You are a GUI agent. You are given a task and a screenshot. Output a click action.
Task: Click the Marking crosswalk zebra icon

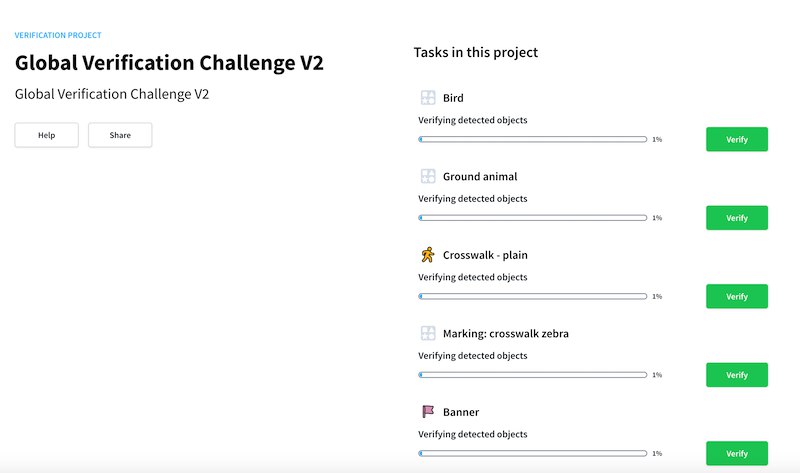click(x=428, y=333)
